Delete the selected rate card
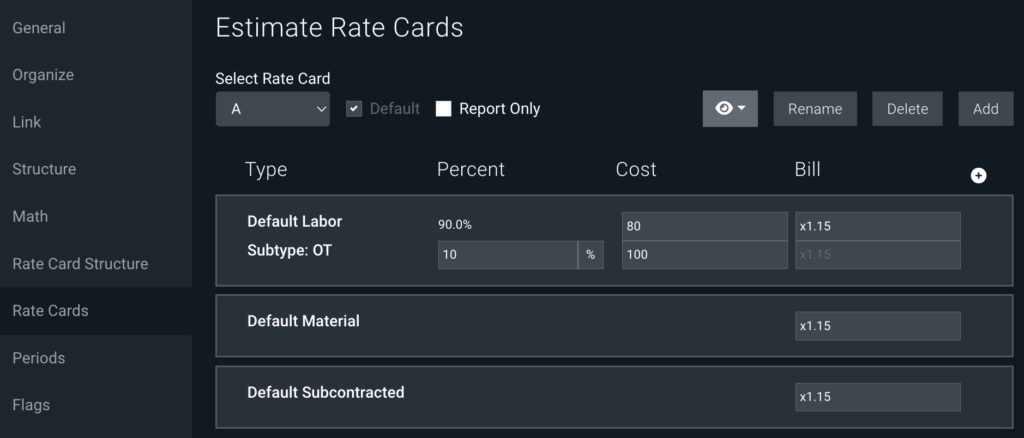This screenshot has width=1024, height=438. tap(907, 109)
